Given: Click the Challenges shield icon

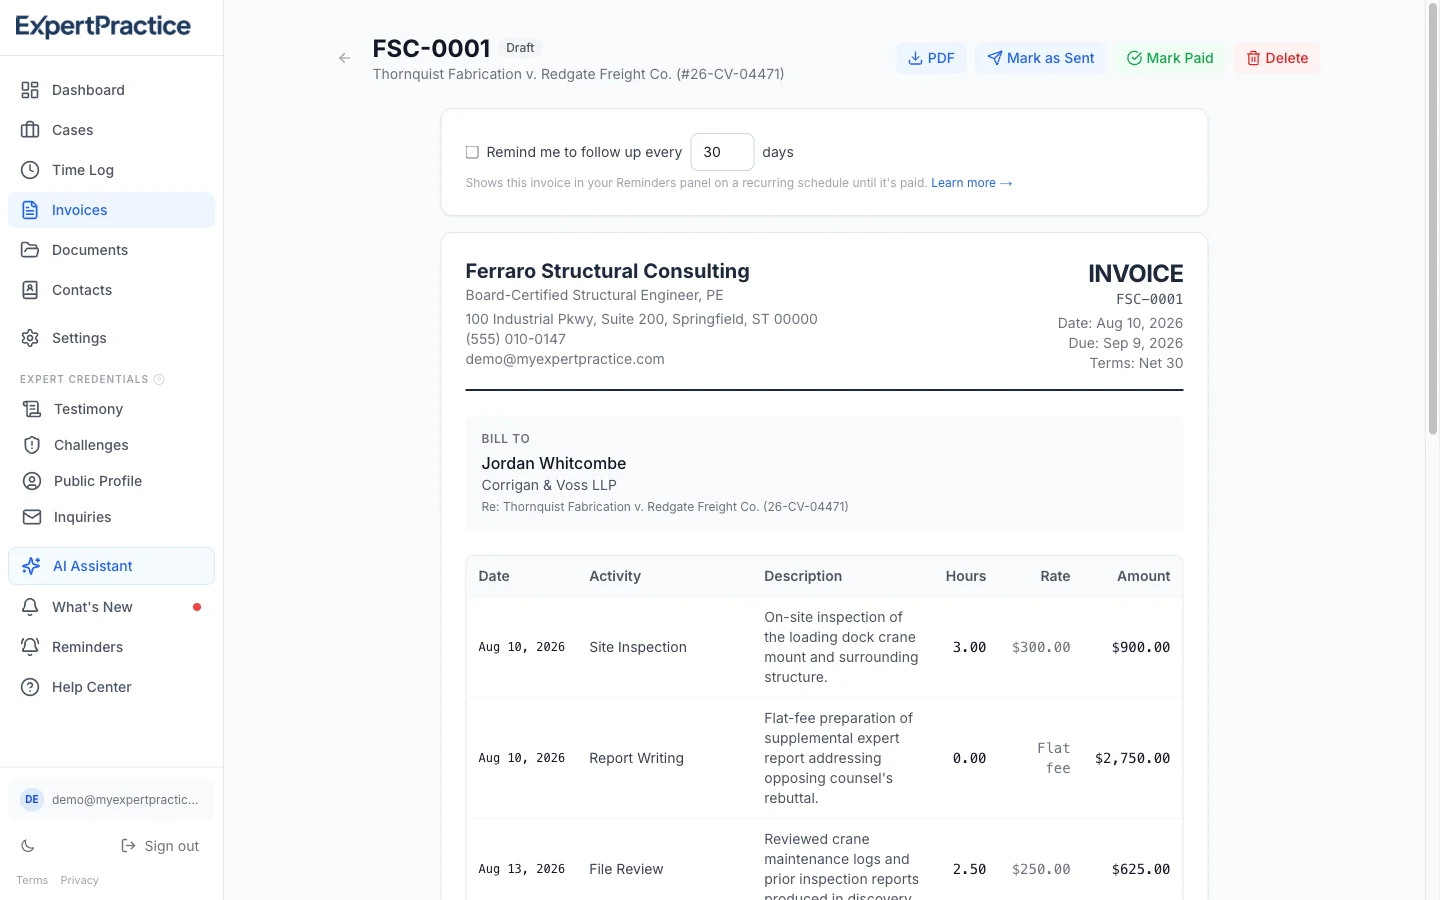Looking at the screenshot, I should click(32, 445).
